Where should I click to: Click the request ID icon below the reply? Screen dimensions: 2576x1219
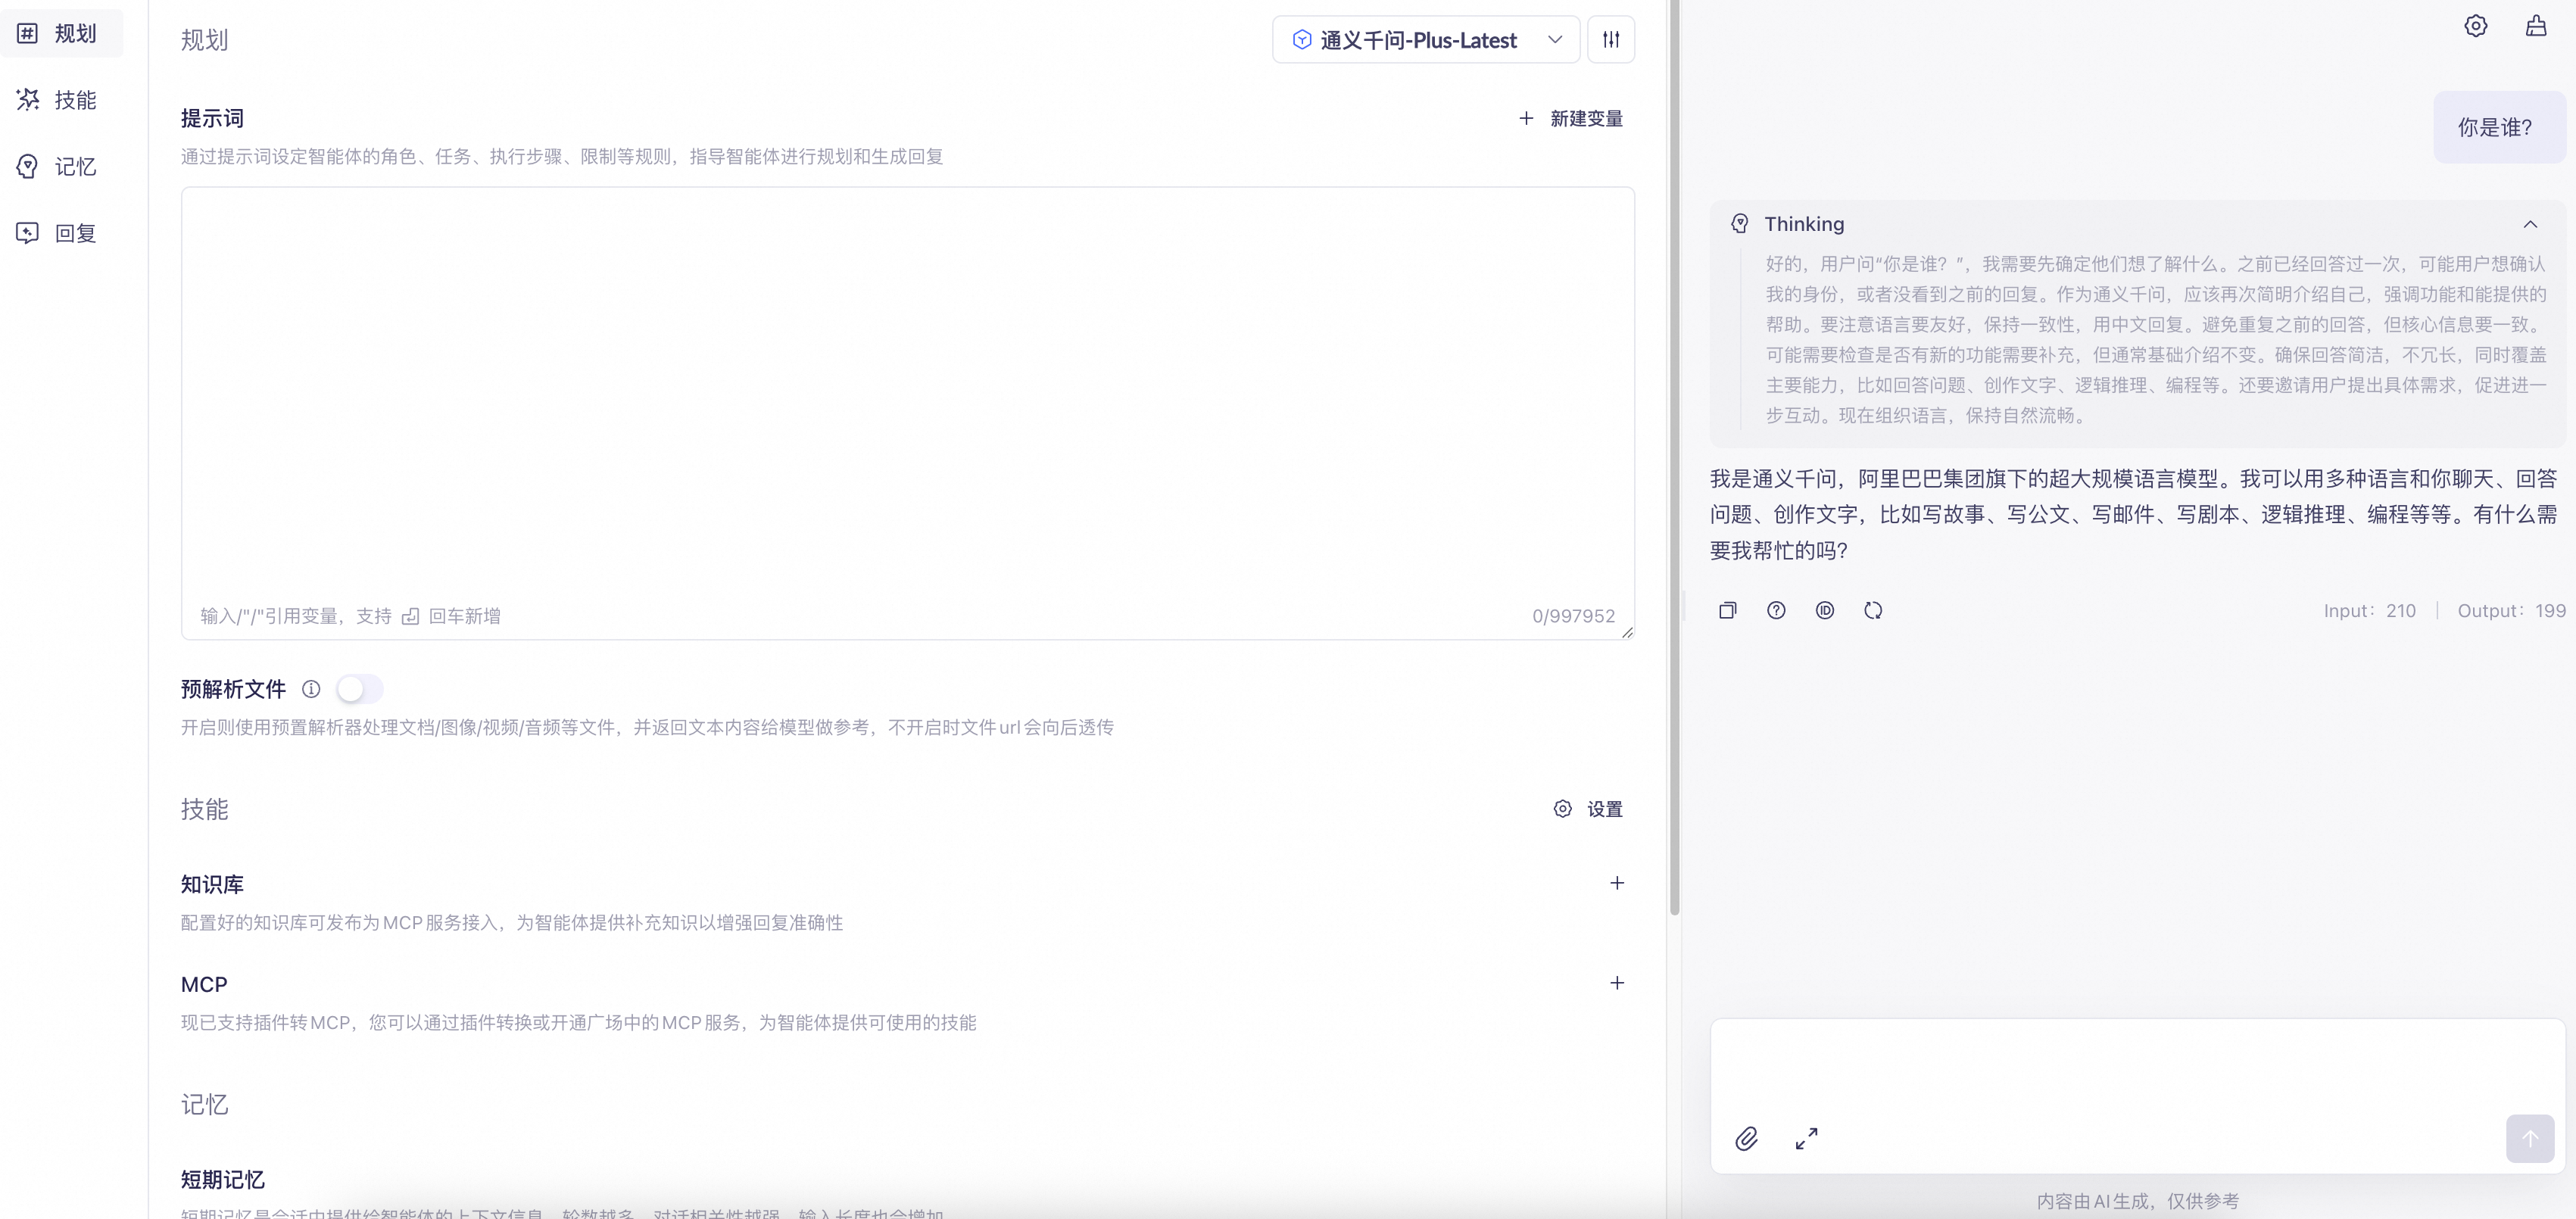point(1824,610)
